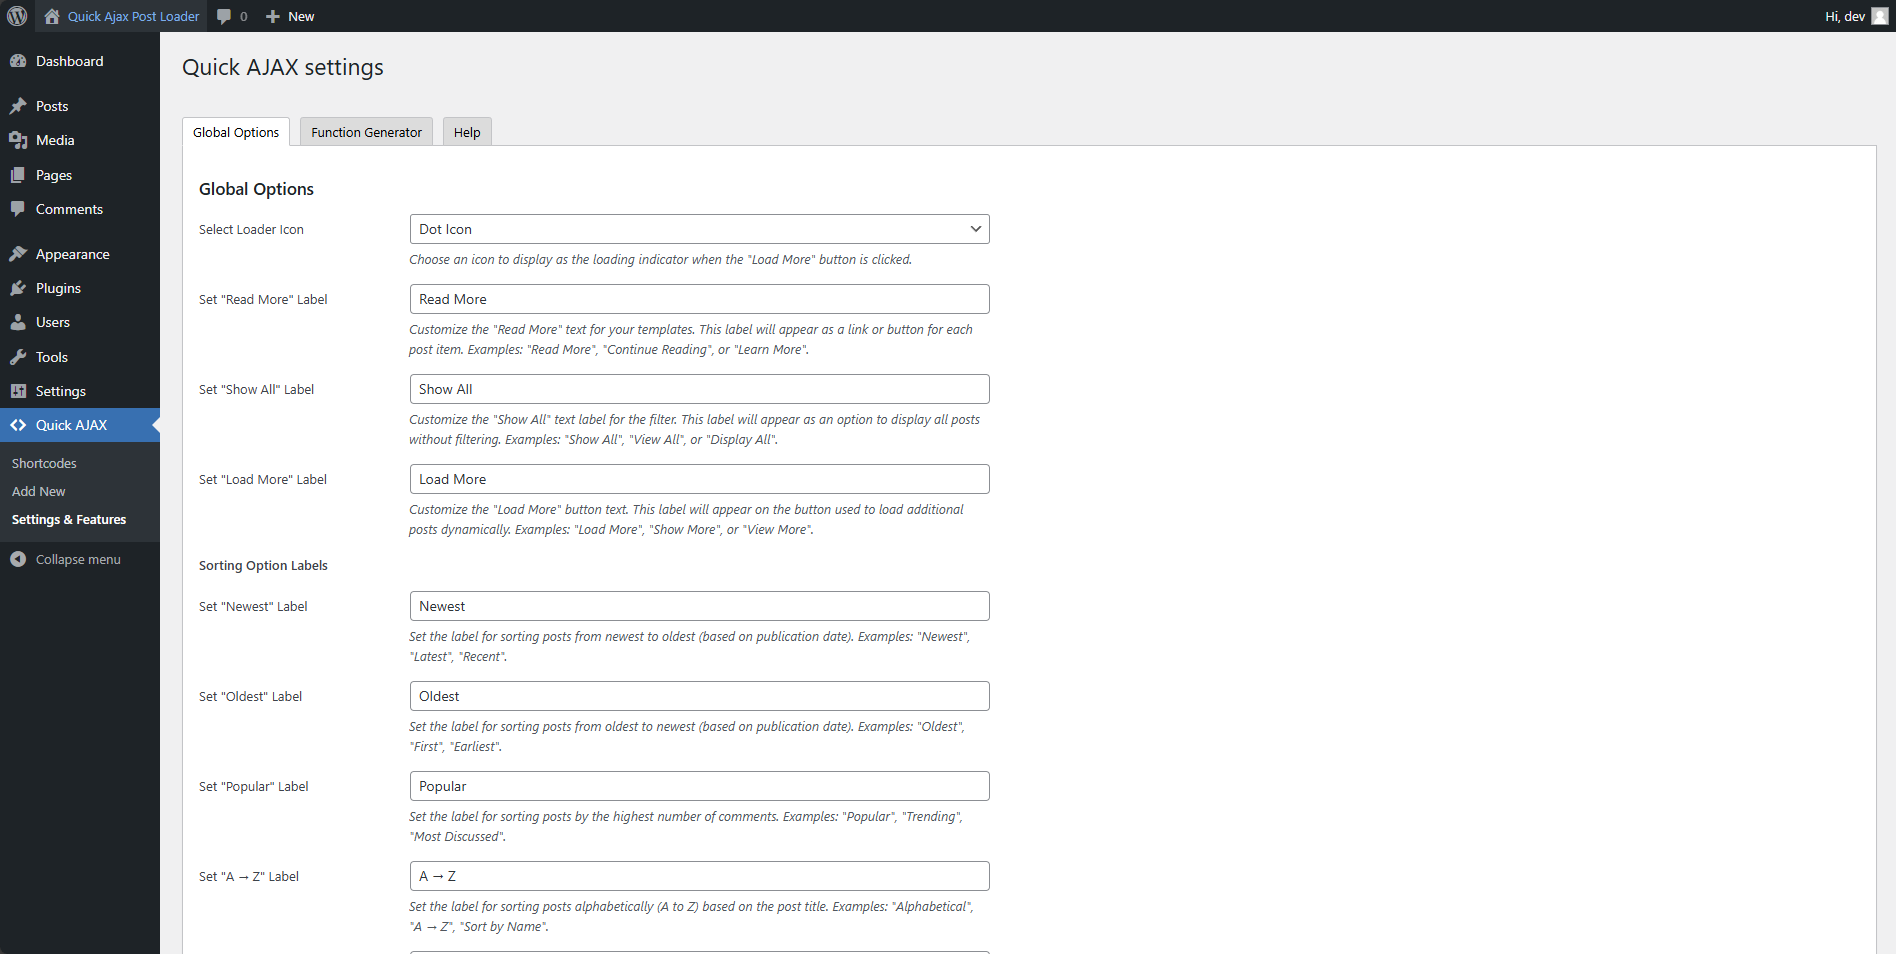The height and width of the screenshot is (954, 1896).
Task: Click the "Show All" label input field
Action: point(699,389)
